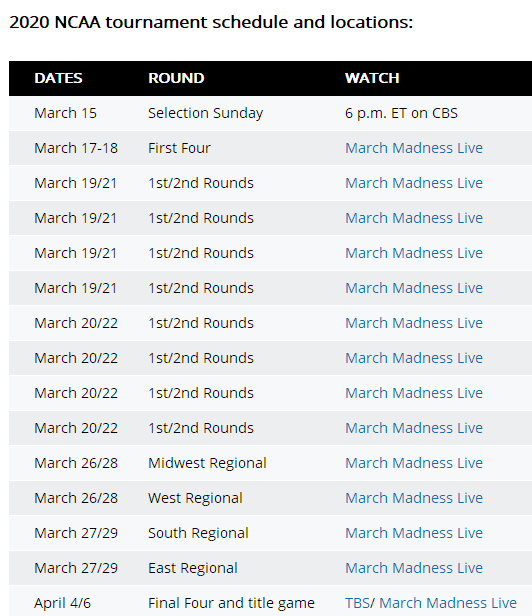Open March Madness Live link for East Regional
The height and width of the screenshot is (616, 532).
(x=414, y=568)
